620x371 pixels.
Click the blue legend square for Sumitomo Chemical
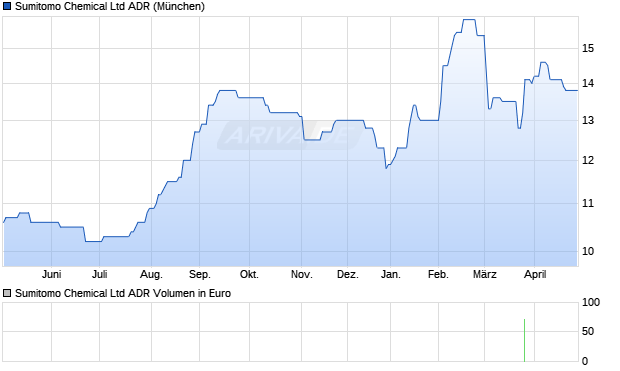tap(7, 6)
